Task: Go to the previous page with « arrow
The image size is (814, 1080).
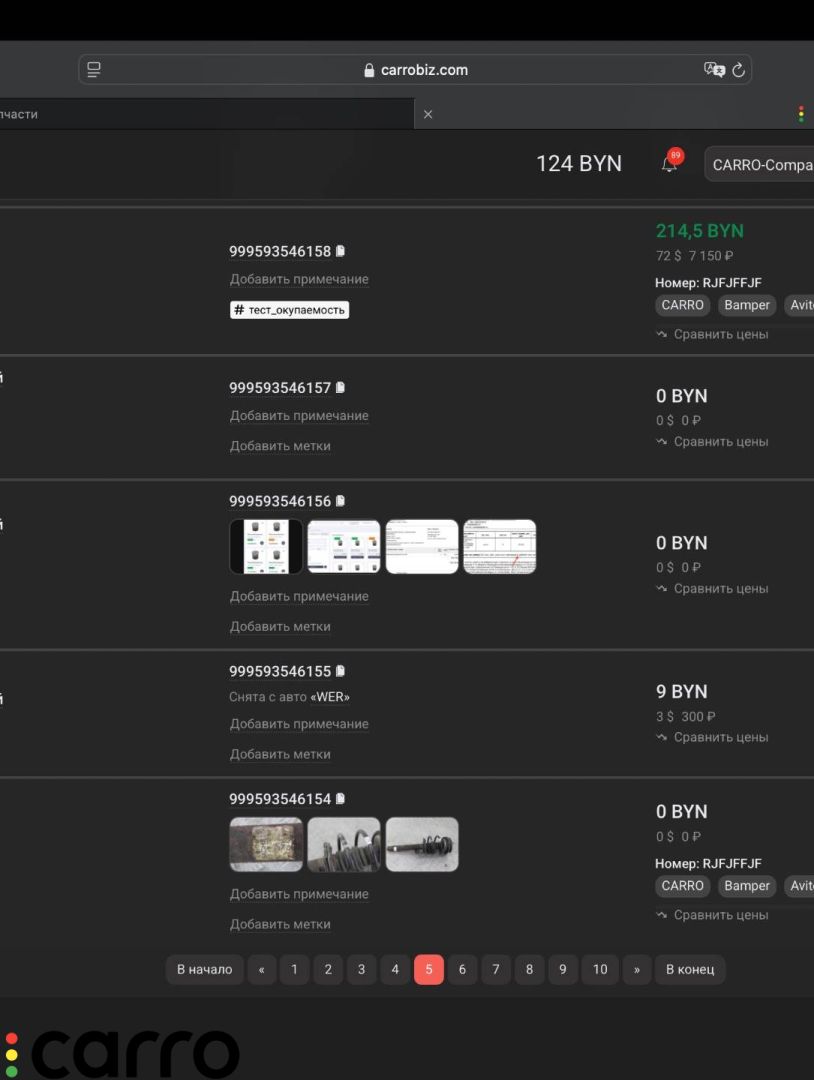Action: coord(262,970)
